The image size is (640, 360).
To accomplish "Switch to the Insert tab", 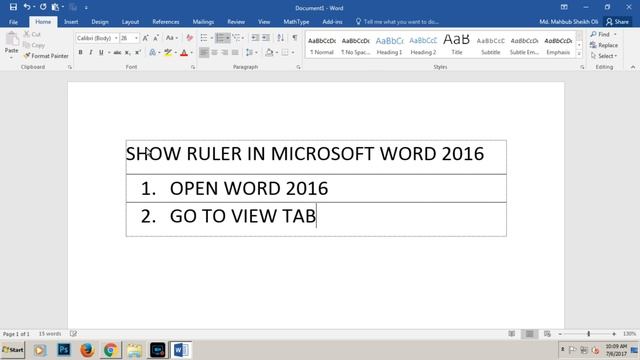I will (71, 22).
